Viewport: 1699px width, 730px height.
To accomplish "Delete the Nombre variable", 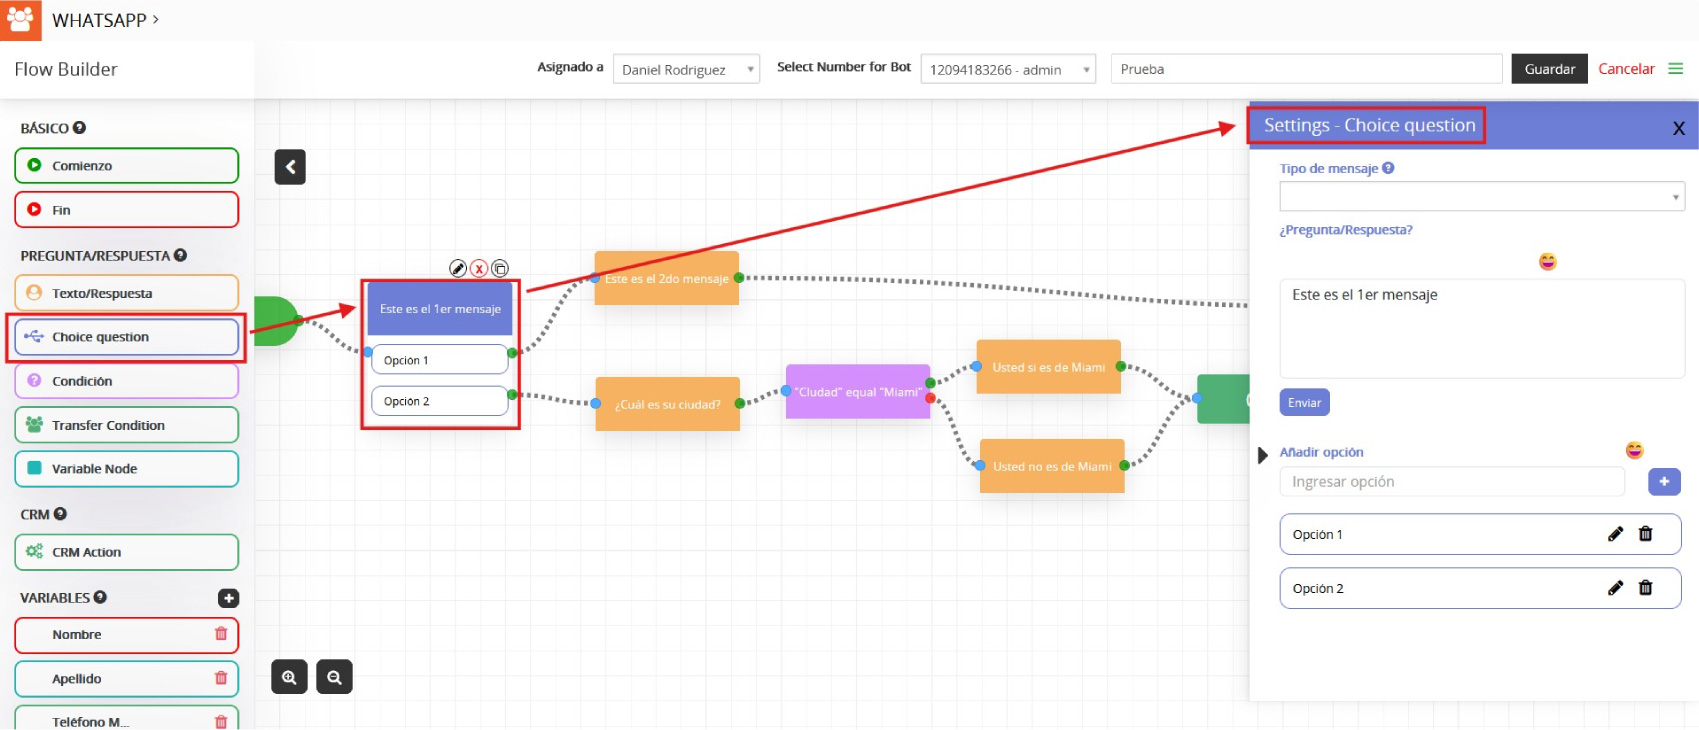I will coord(221,634).
